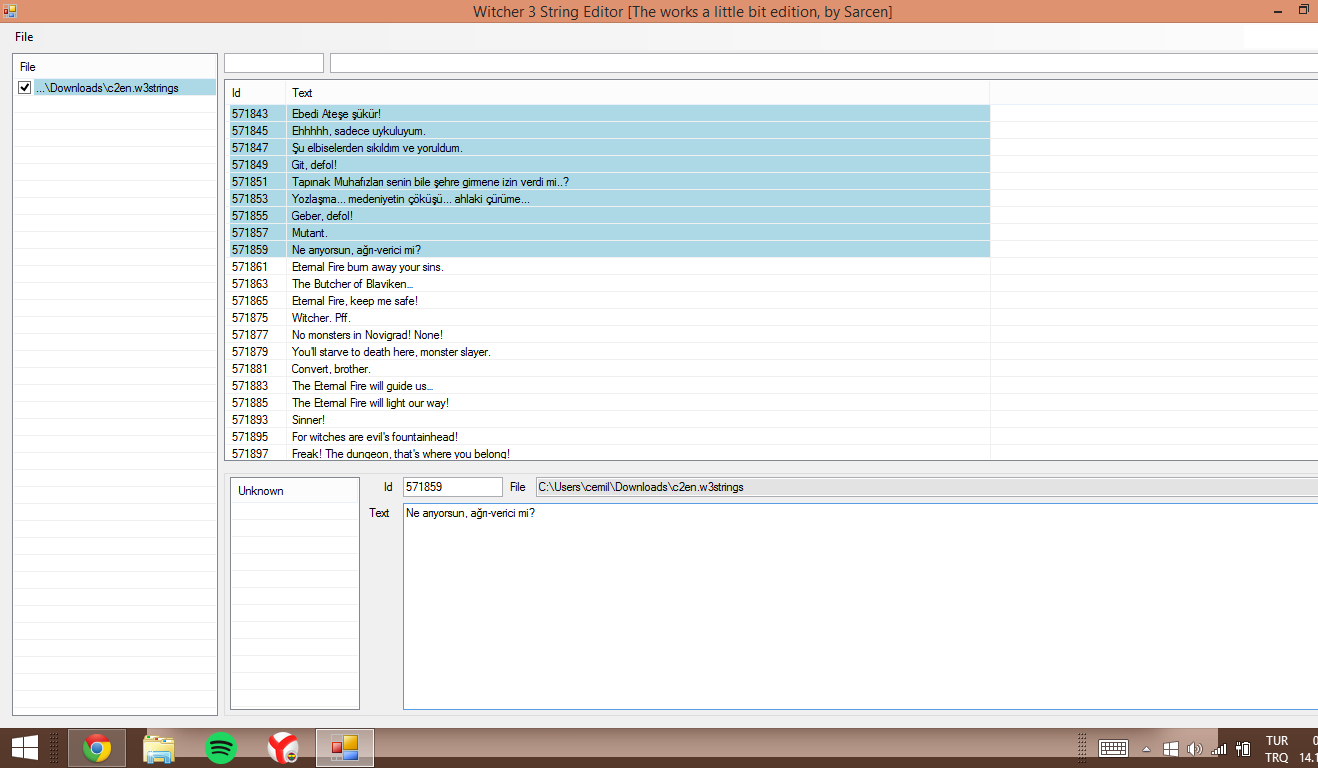The image size is (1318, 769).
Task: Click the app icon in the title bar
Action: pyautogui.click(x=10, y=10)
